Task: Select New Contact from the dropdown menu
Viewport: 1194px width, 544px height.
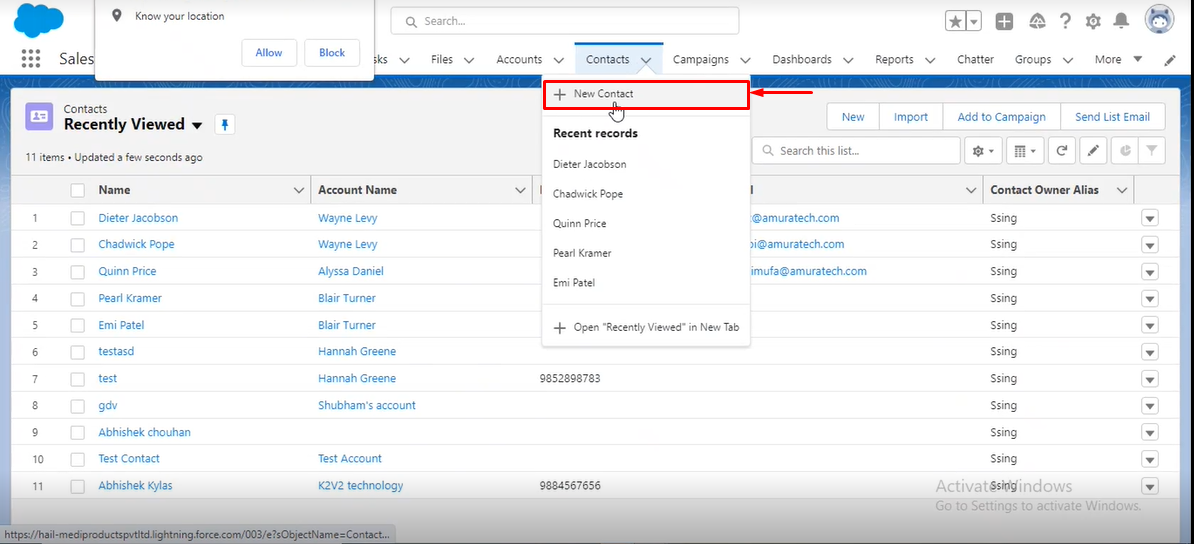Action: point(646,94)
